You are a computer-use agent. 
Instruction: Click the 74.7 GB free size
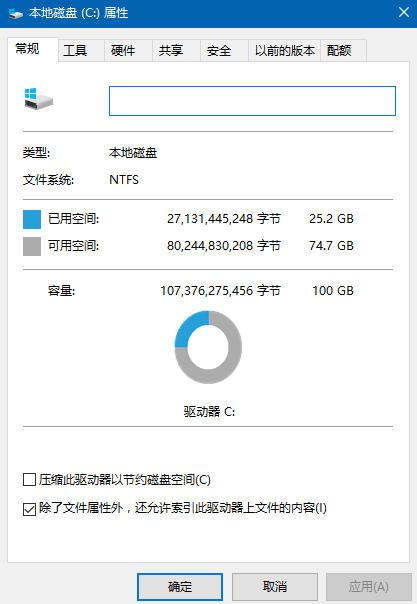click(x=331, y=246)
